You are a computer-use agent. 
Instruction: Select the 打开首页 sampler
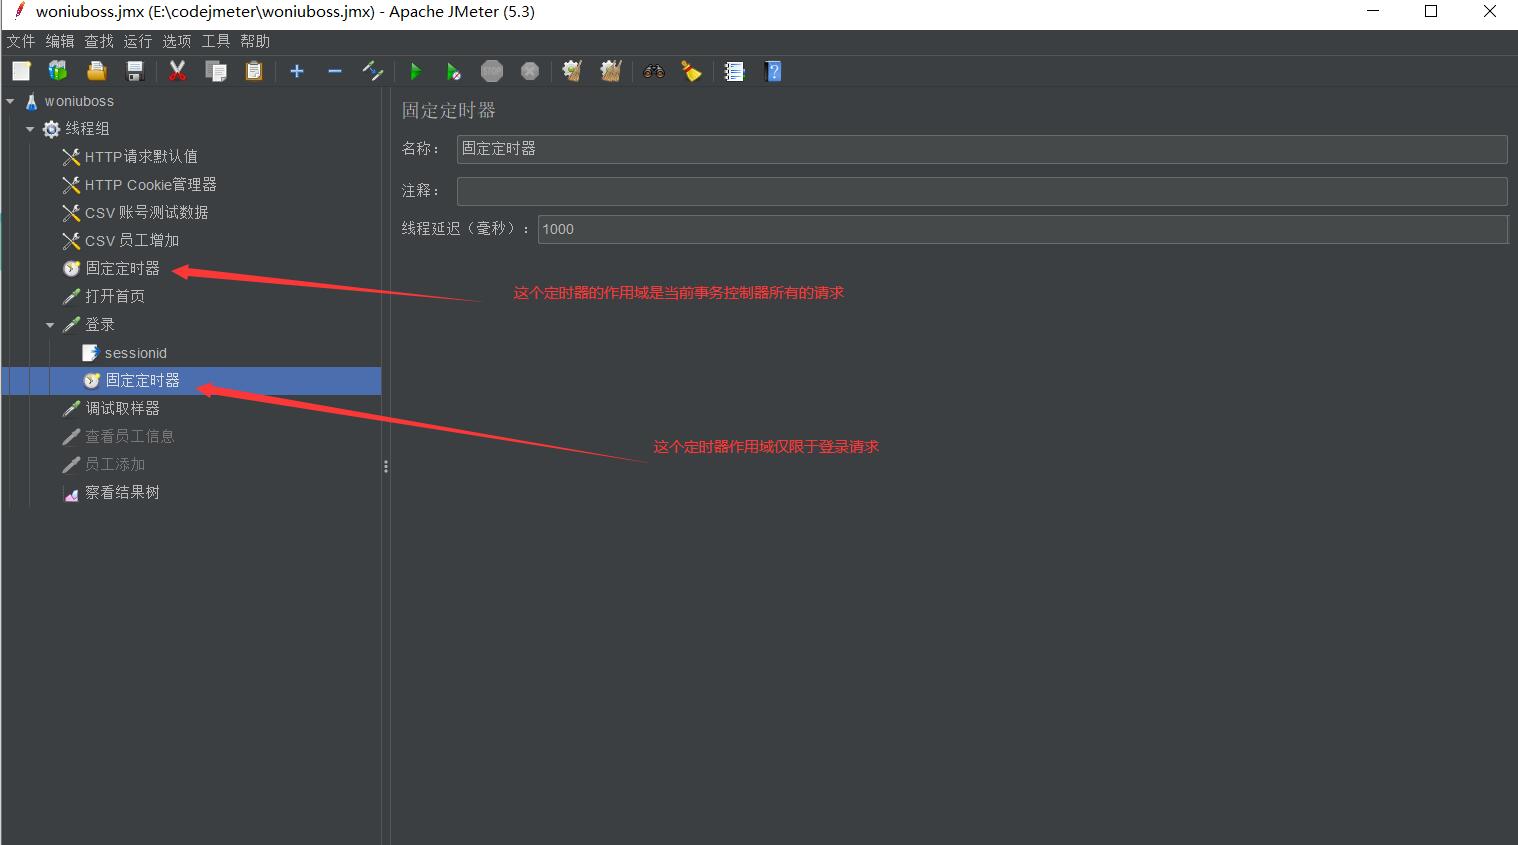pyautogui.click(x=114, y=297)
